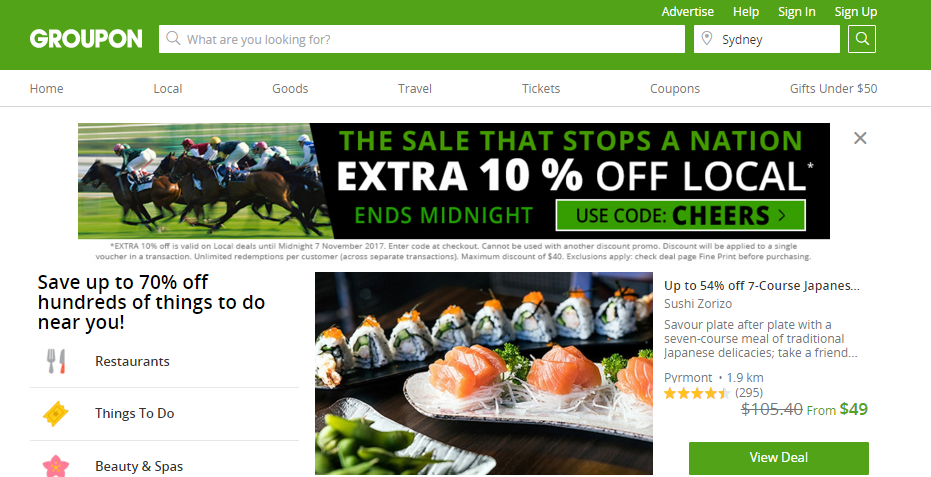Open the Local navigation tab

pos(167,89)
